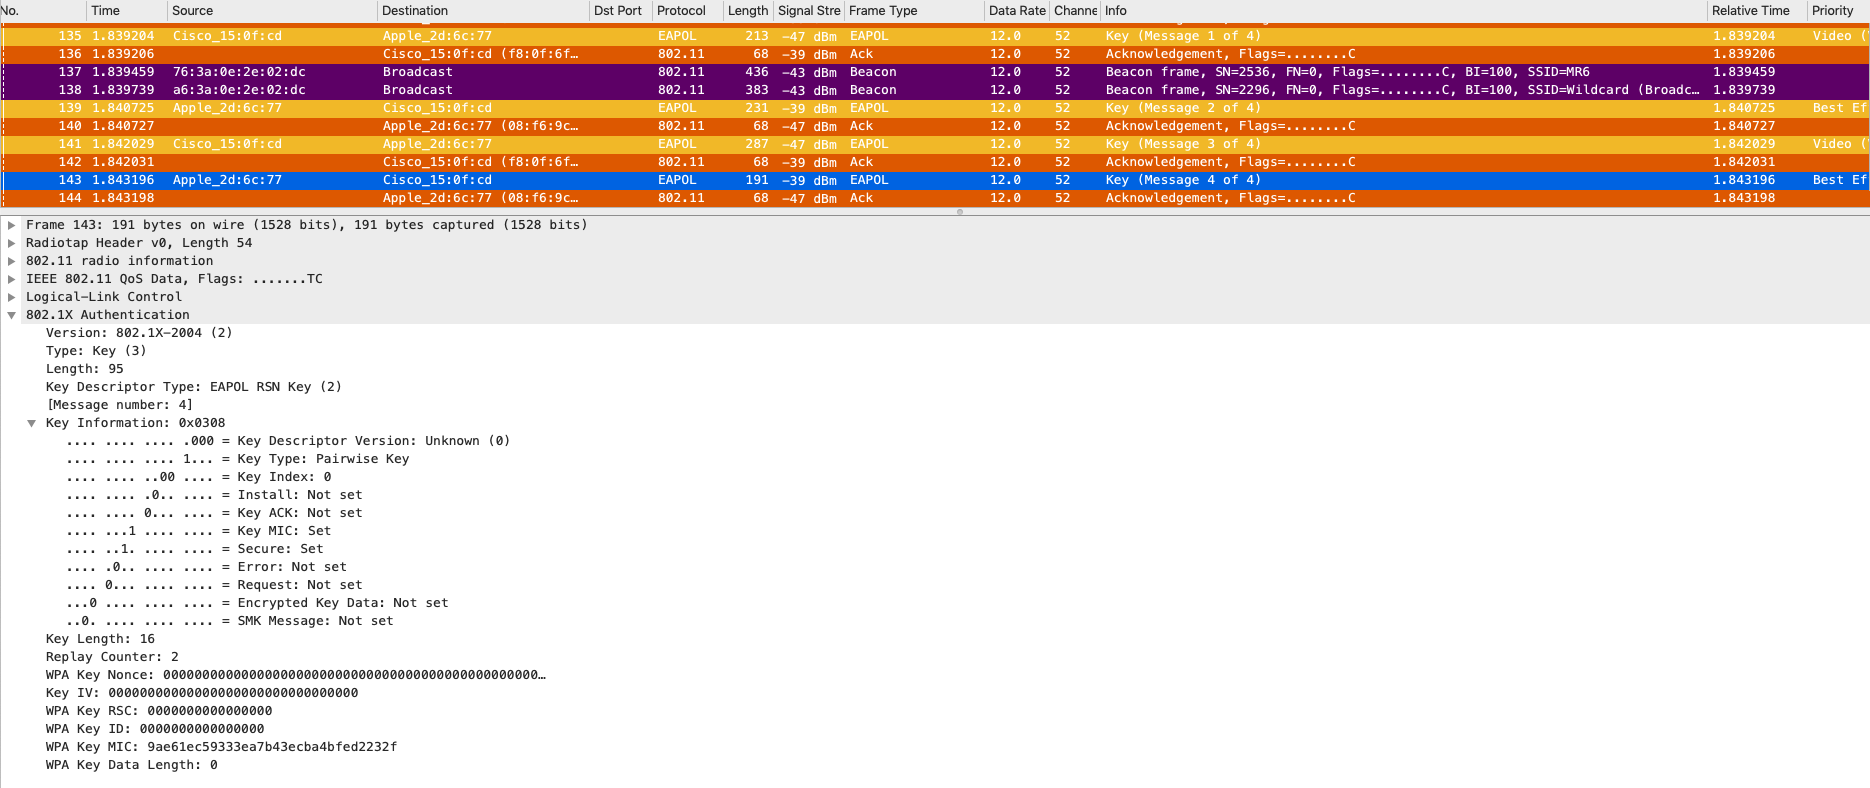Click the Destination column header
The width and height of the screenshot is (1870, 788).
pyautogui.click(x=415, y=11)
